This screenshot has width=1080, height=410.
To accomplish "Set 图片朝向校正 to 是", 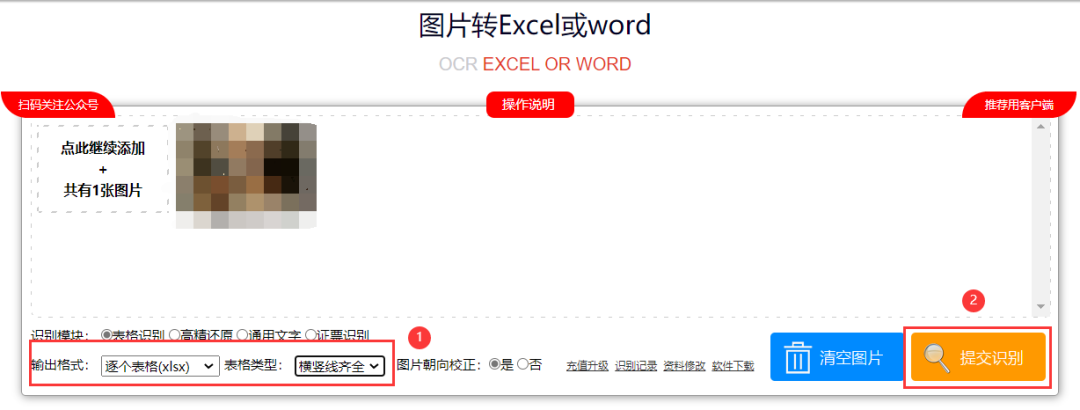I will [x=494, y=365].
